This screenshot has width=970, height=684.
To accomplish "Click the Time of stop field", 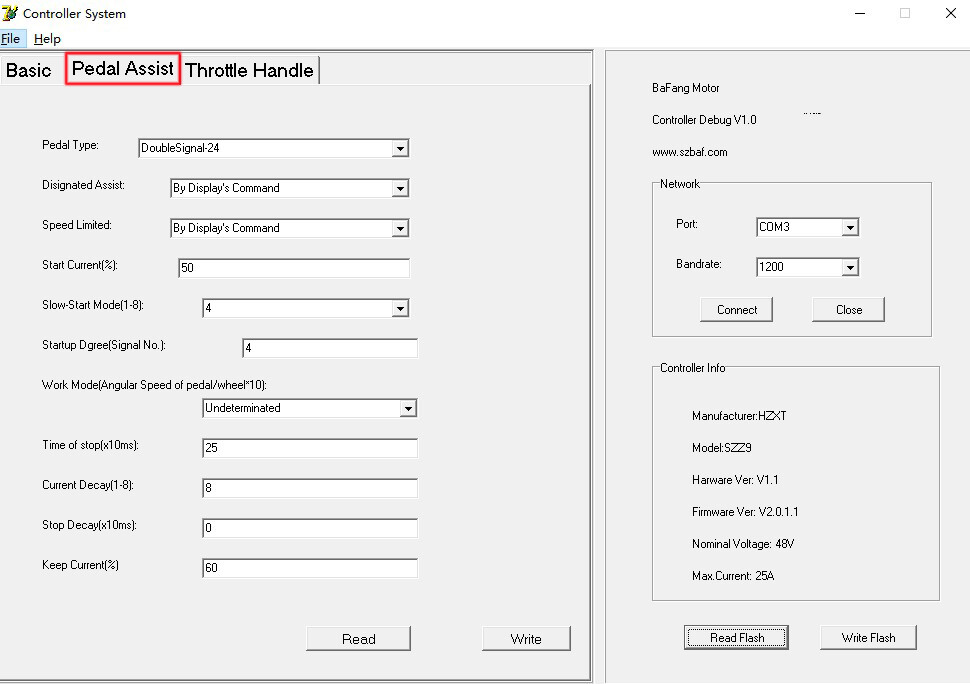I will pyautogui.click(x=309, y=448).
